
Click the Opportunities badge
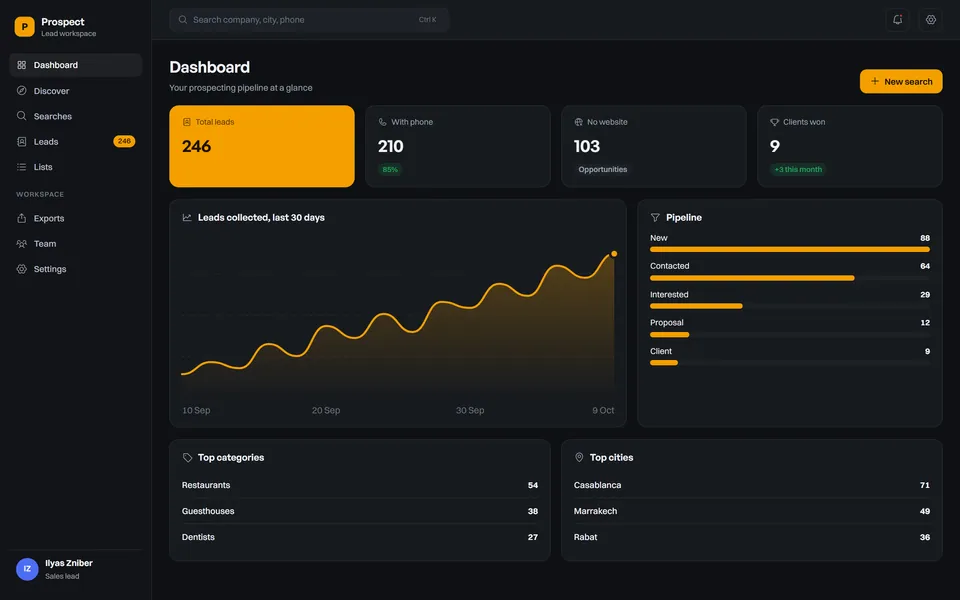(602, 170)
